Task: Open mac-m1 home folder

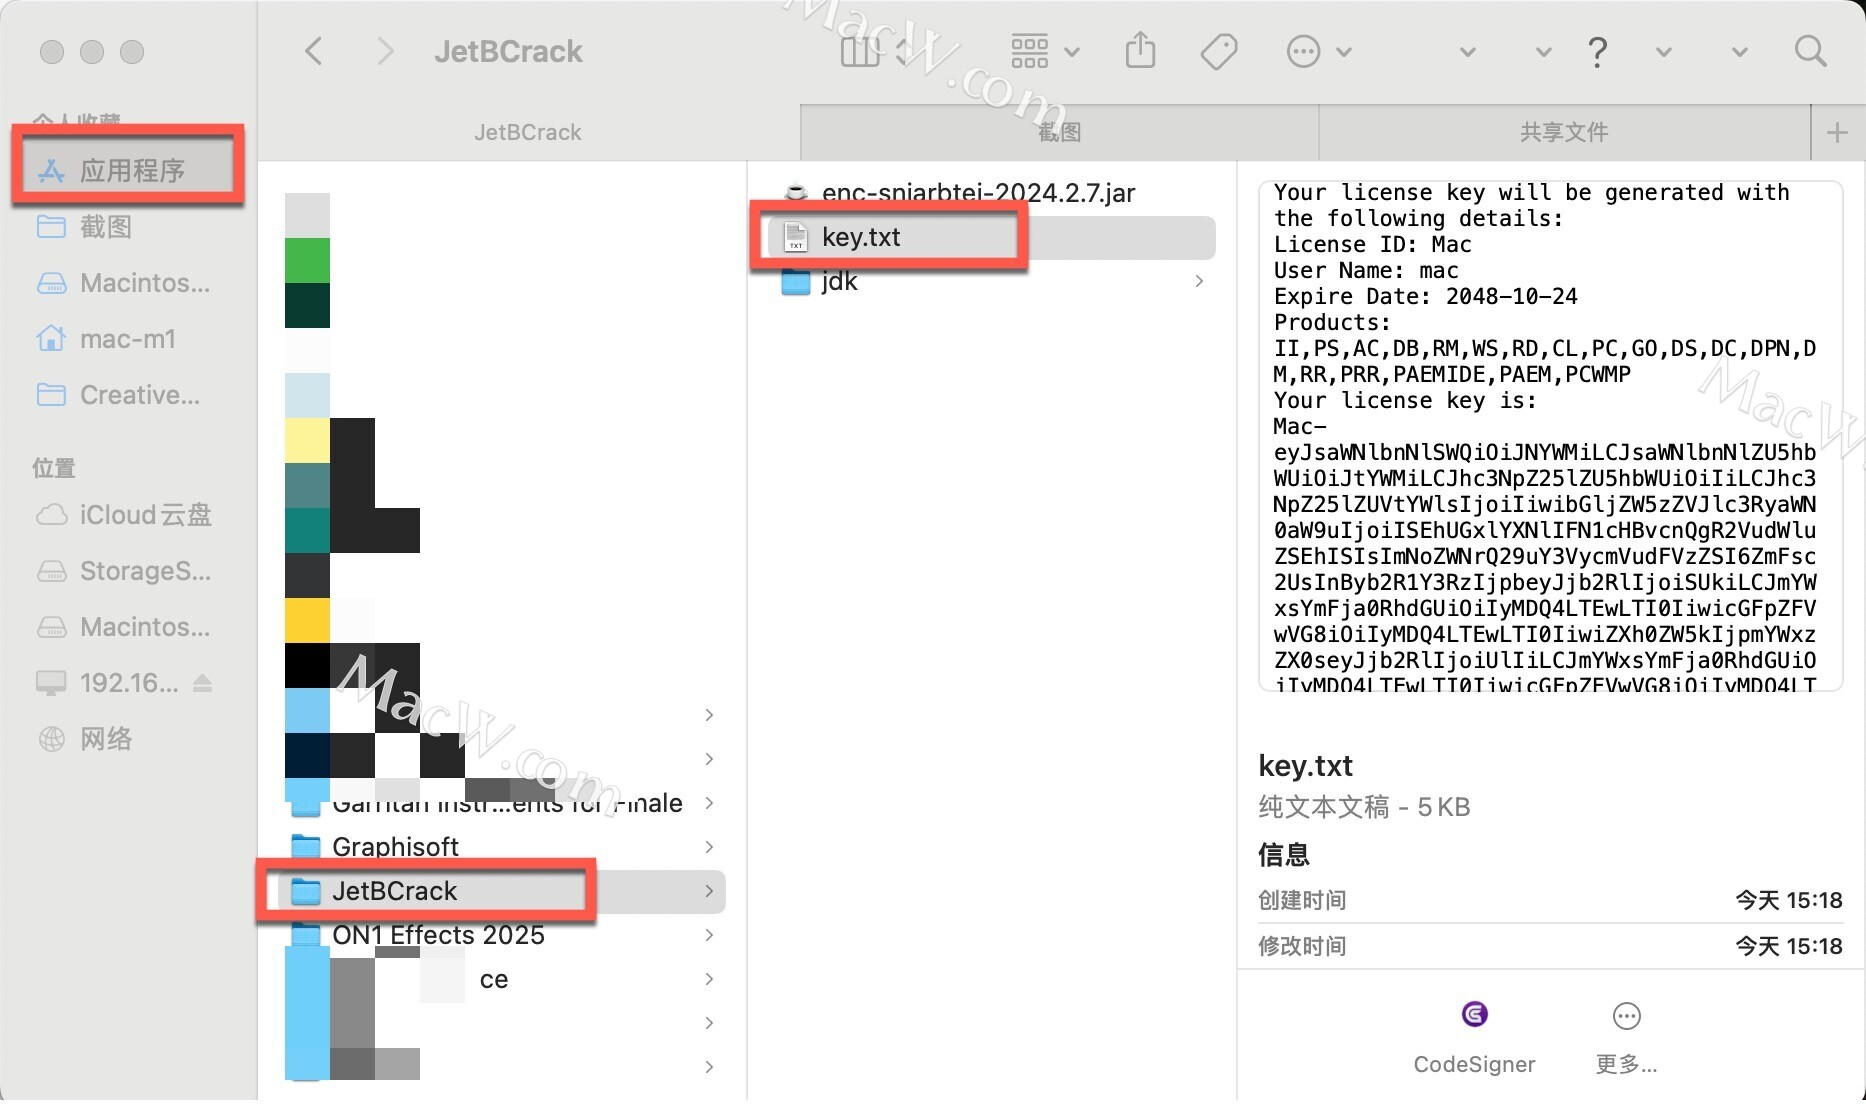Action: [127, 339]
